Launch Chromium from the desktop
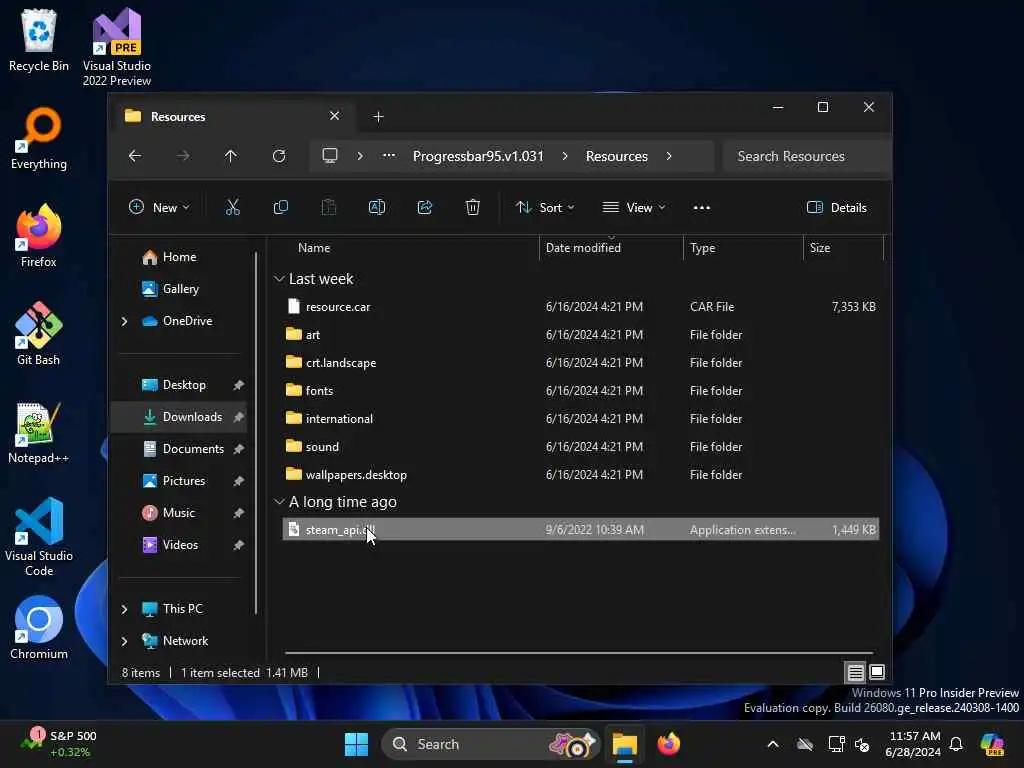 [x=39, y=628]
